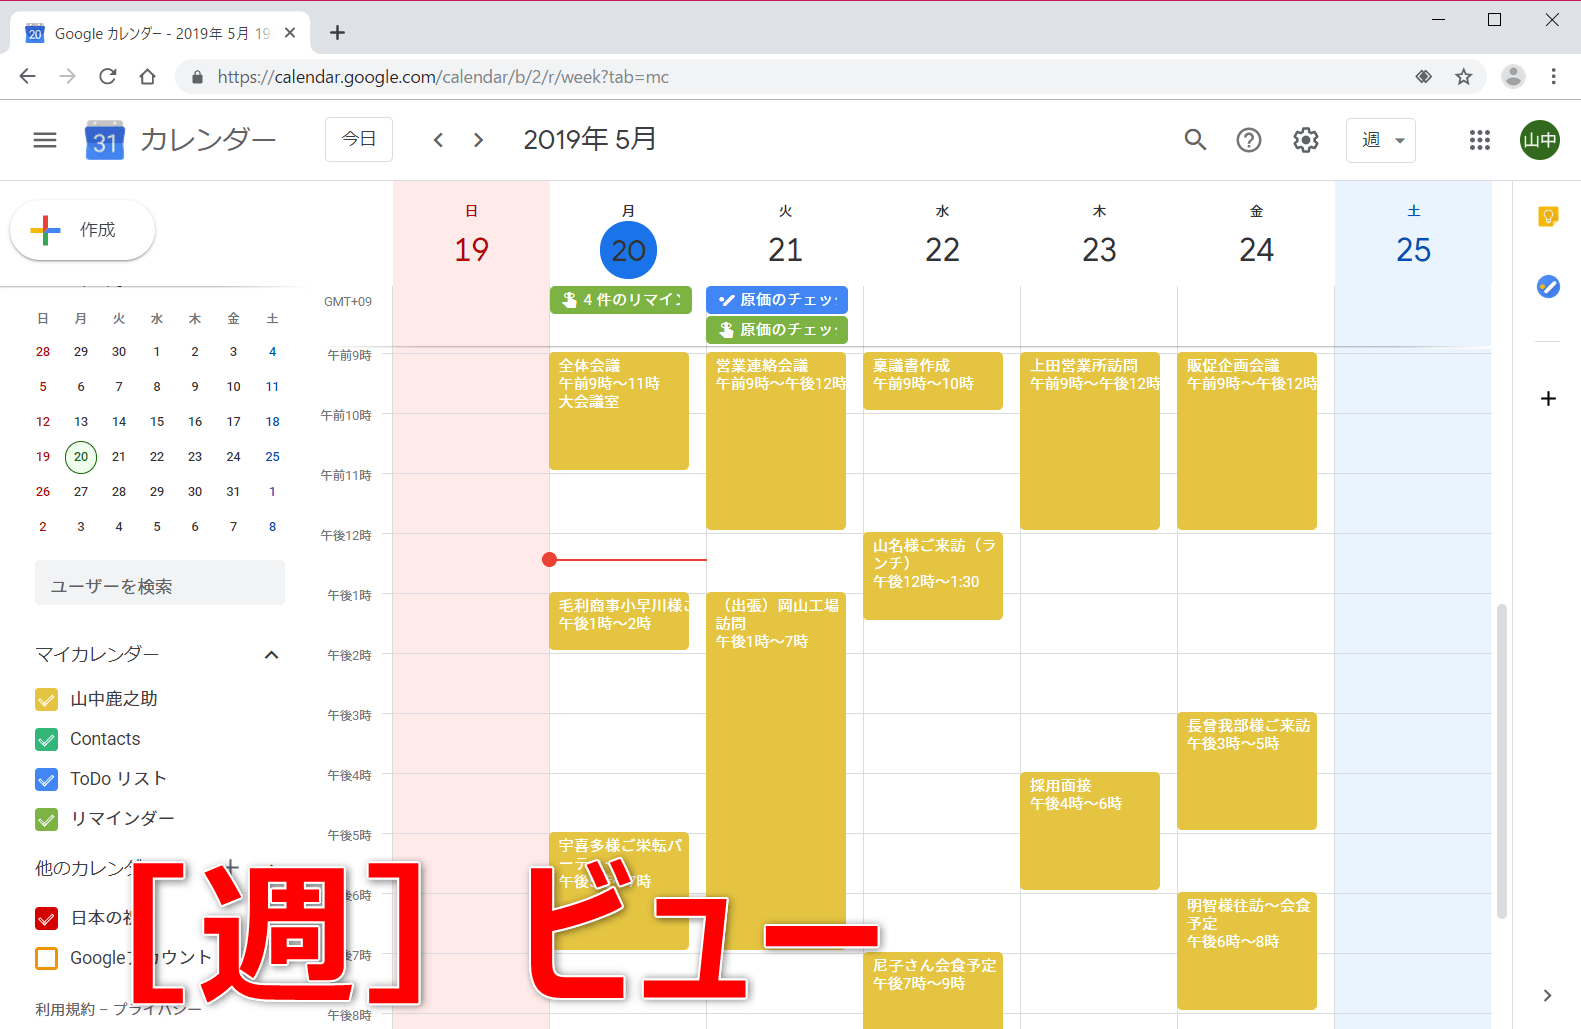Toggle the リマインダー calendar checkbox
Image resolution: width=1581 pixels, height=1029 pixels.
click(x=47, y=820)
